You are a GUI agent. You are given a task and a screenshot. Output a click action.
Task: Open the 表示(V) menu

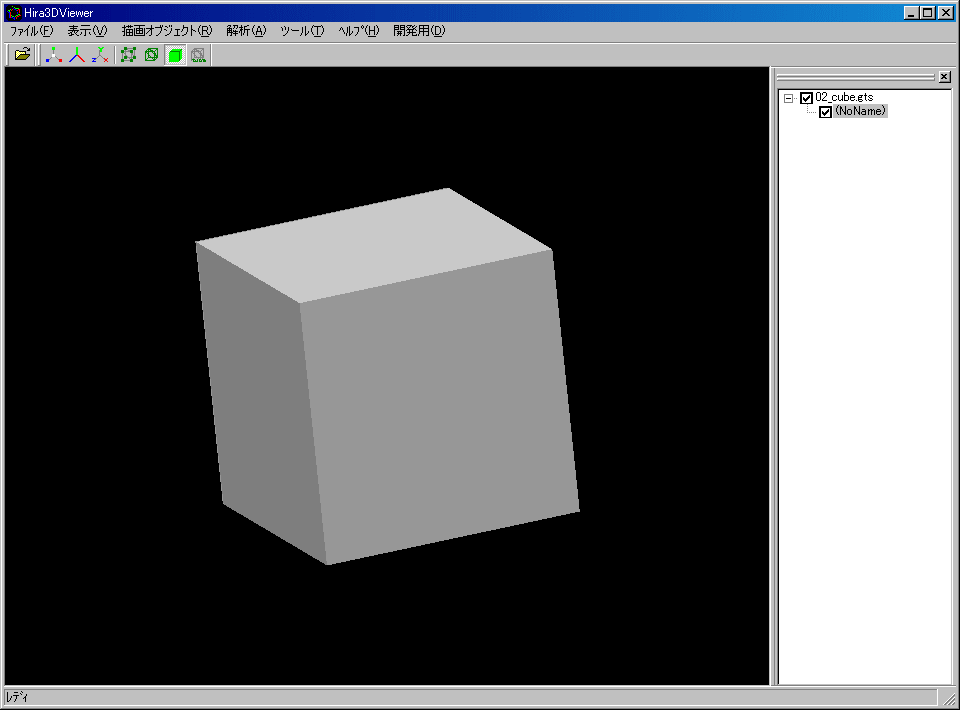coord(87,31)
